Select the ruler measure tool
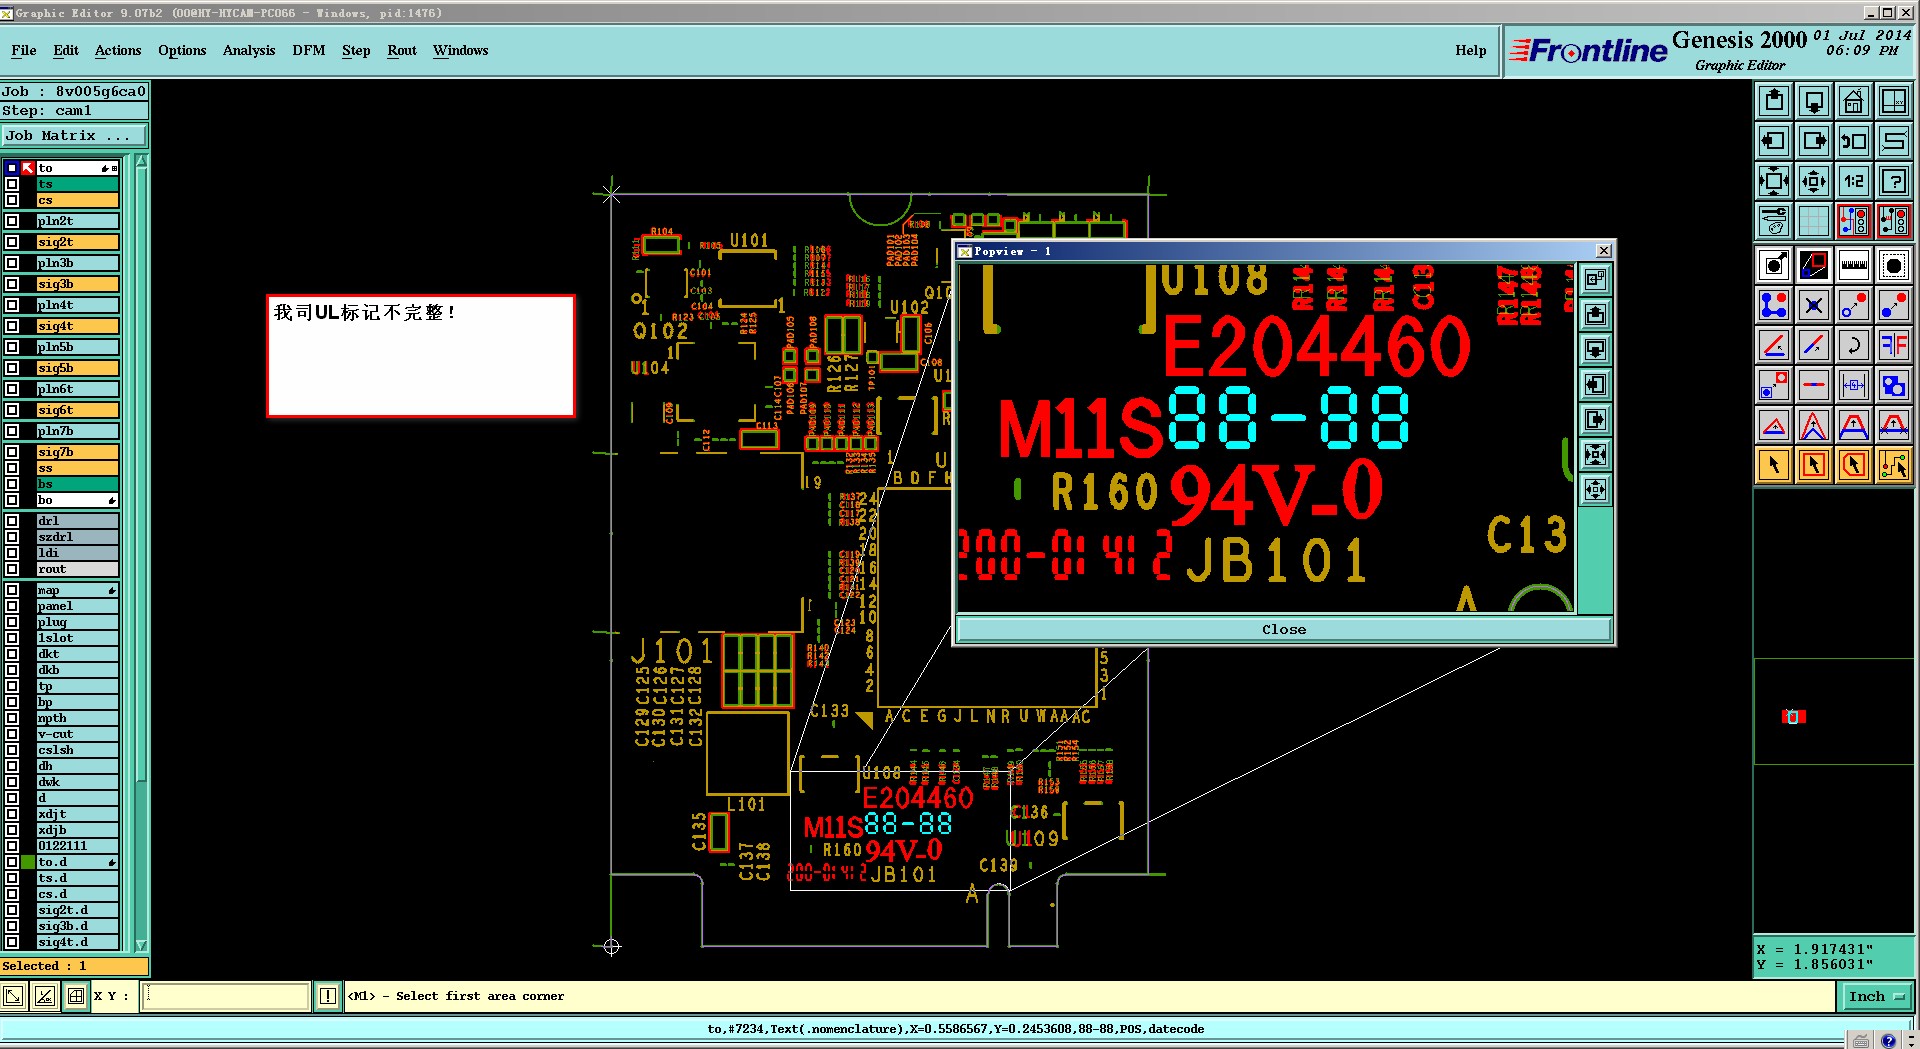This screenshot has width=1920, height=1049. pyautogui.click(x=1854, y=265)
